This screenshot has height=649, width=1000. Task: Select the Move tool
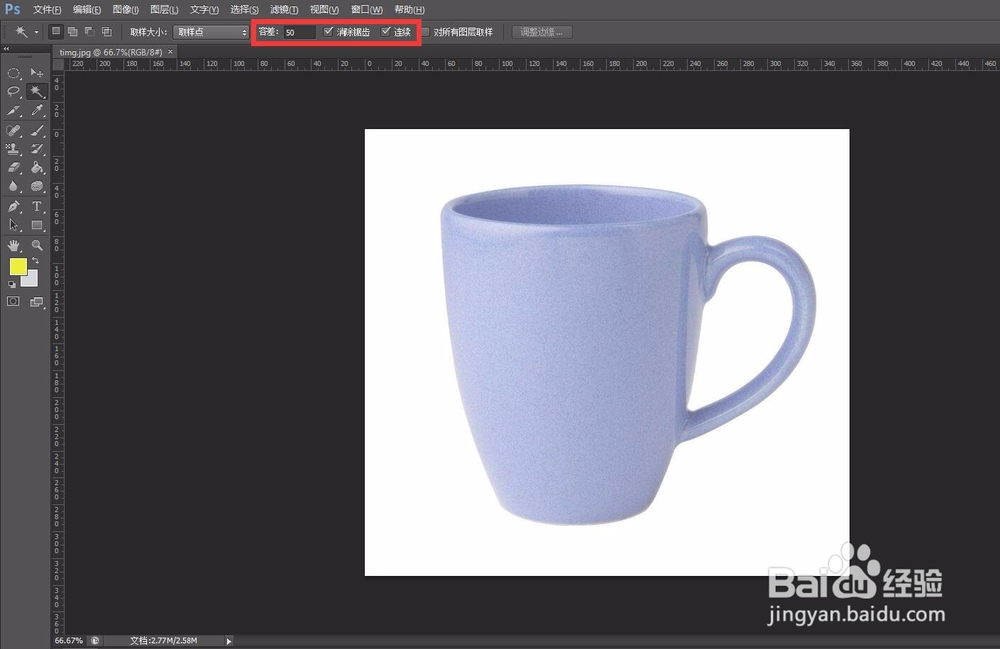(x=37, y=73)
